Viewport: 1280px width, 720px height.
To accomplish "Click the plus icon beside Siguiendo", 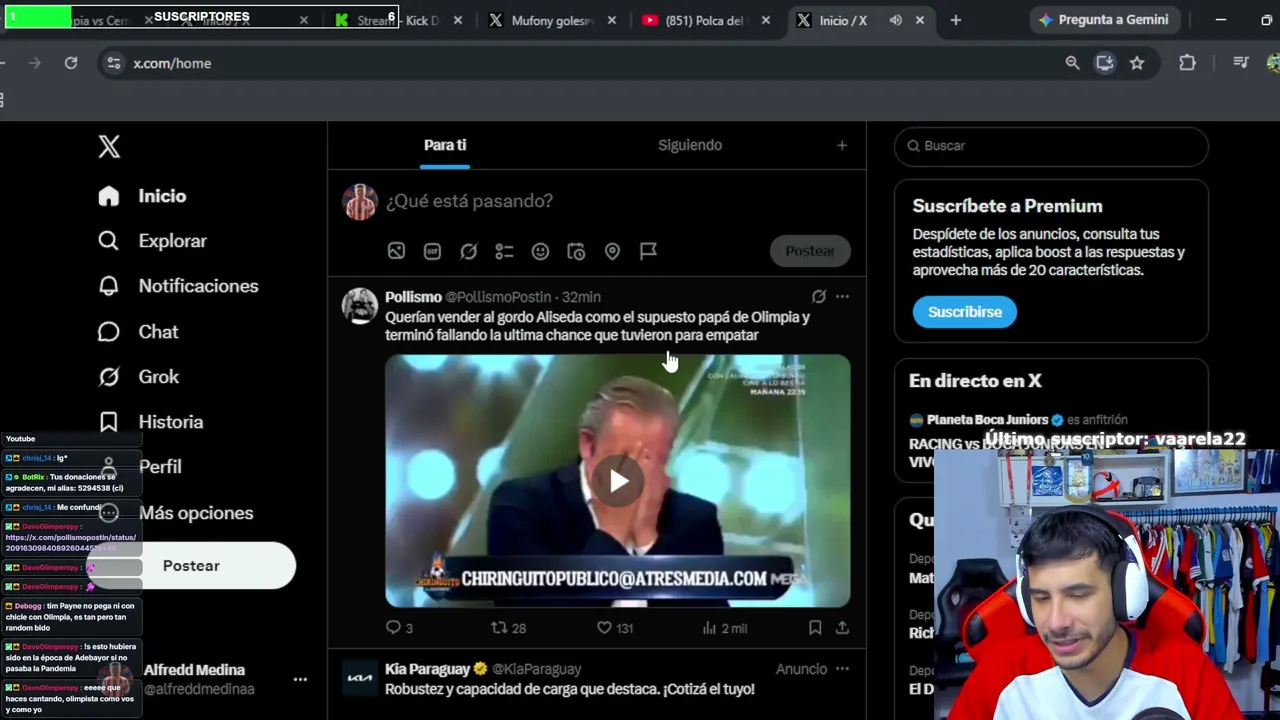I will [x=842, y=145].
